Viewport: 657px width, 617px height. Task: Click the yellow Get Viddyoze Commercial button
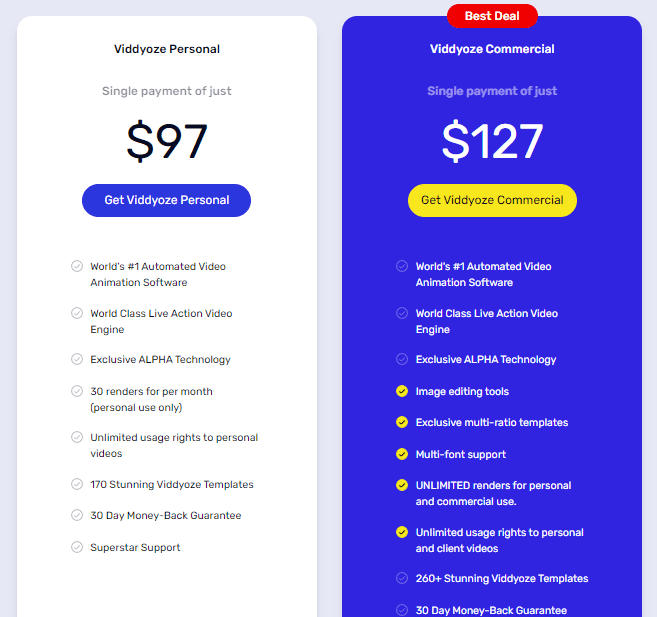click(492, 200)
